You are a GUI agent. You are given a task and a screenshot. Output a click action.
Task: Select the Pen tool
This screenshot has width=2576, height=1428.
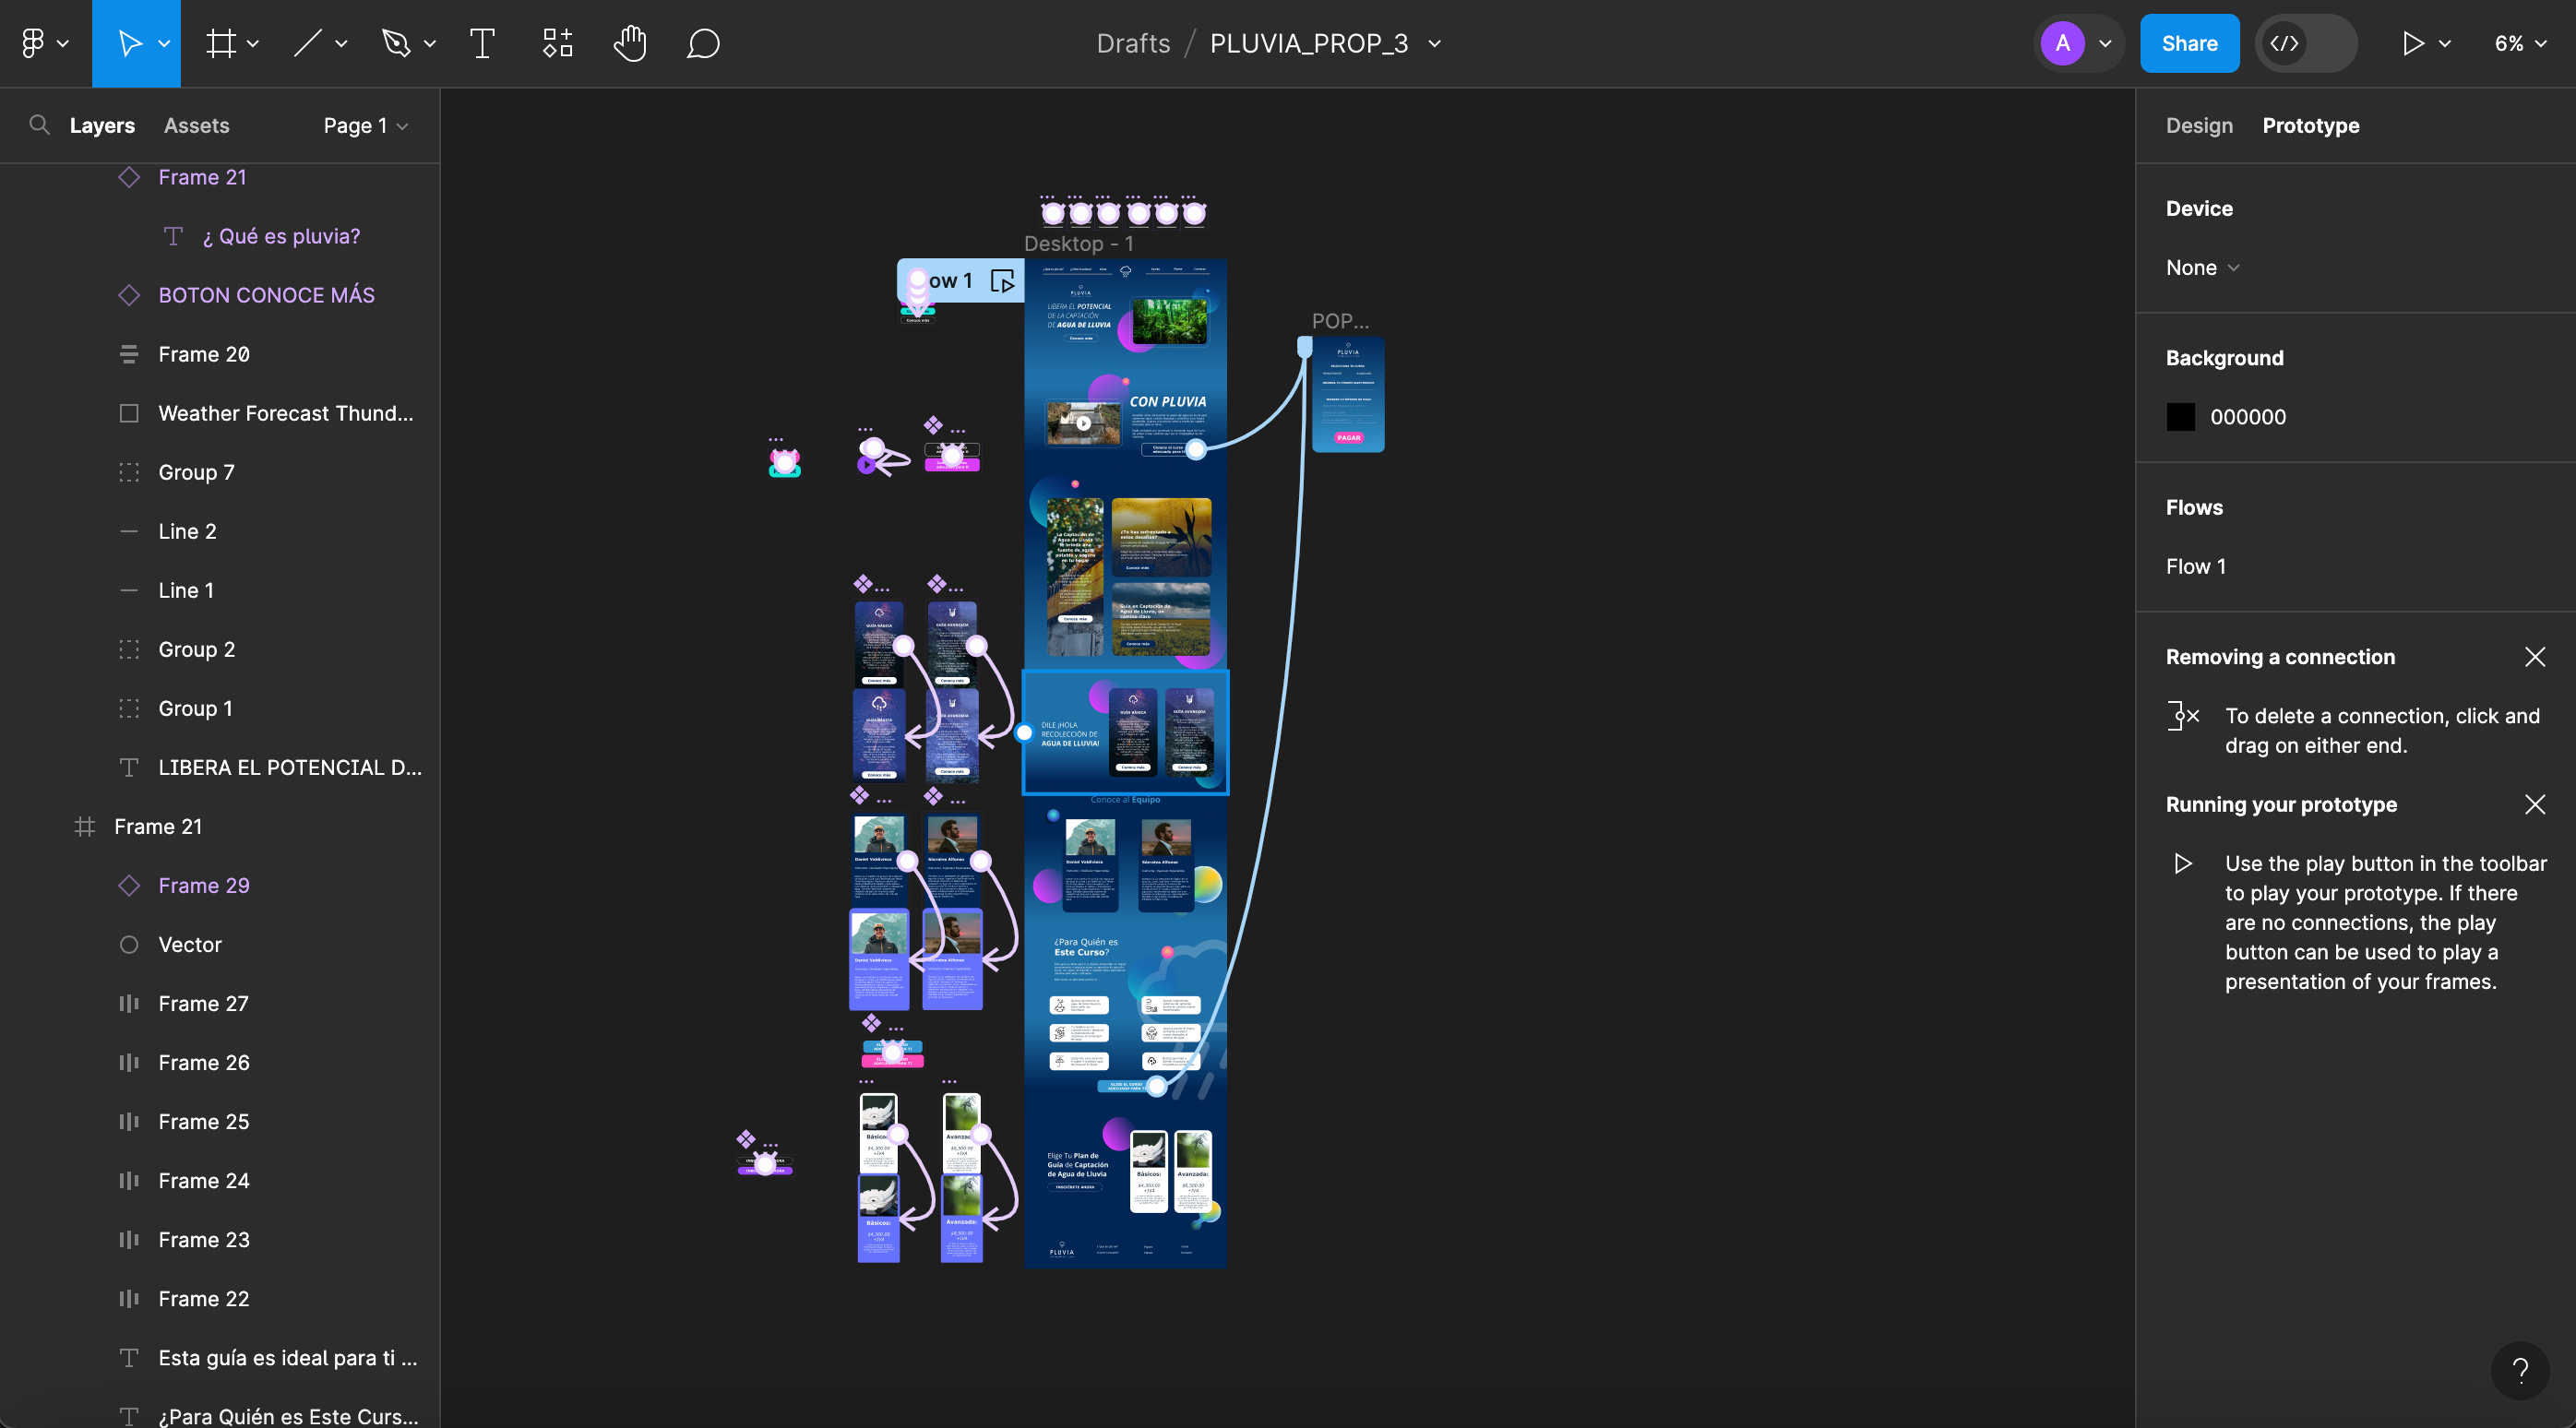[397, 43]
